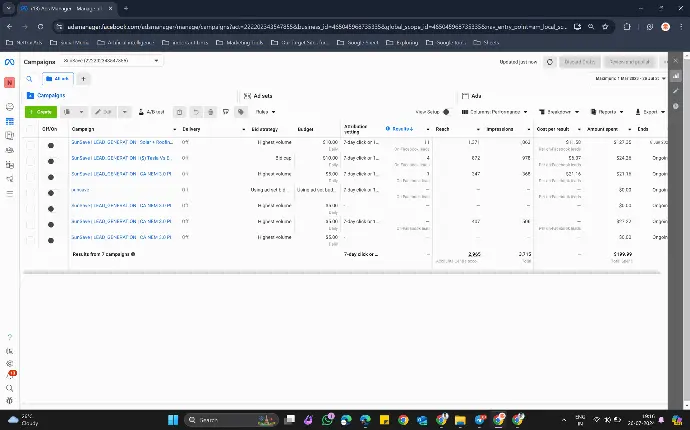
Task: Toggle on/off switch for Tesla Vs campaign
Action: tap(51, 161)
